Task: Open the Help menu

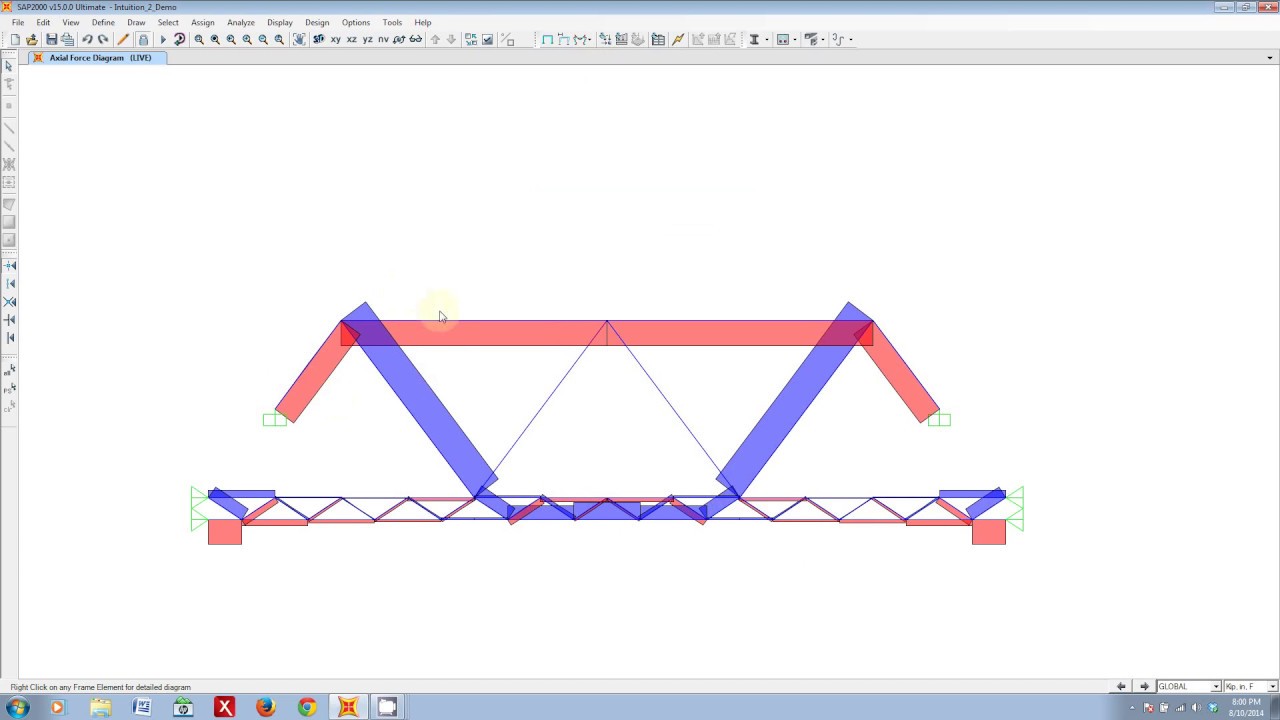Action: (x=423, y=22)
